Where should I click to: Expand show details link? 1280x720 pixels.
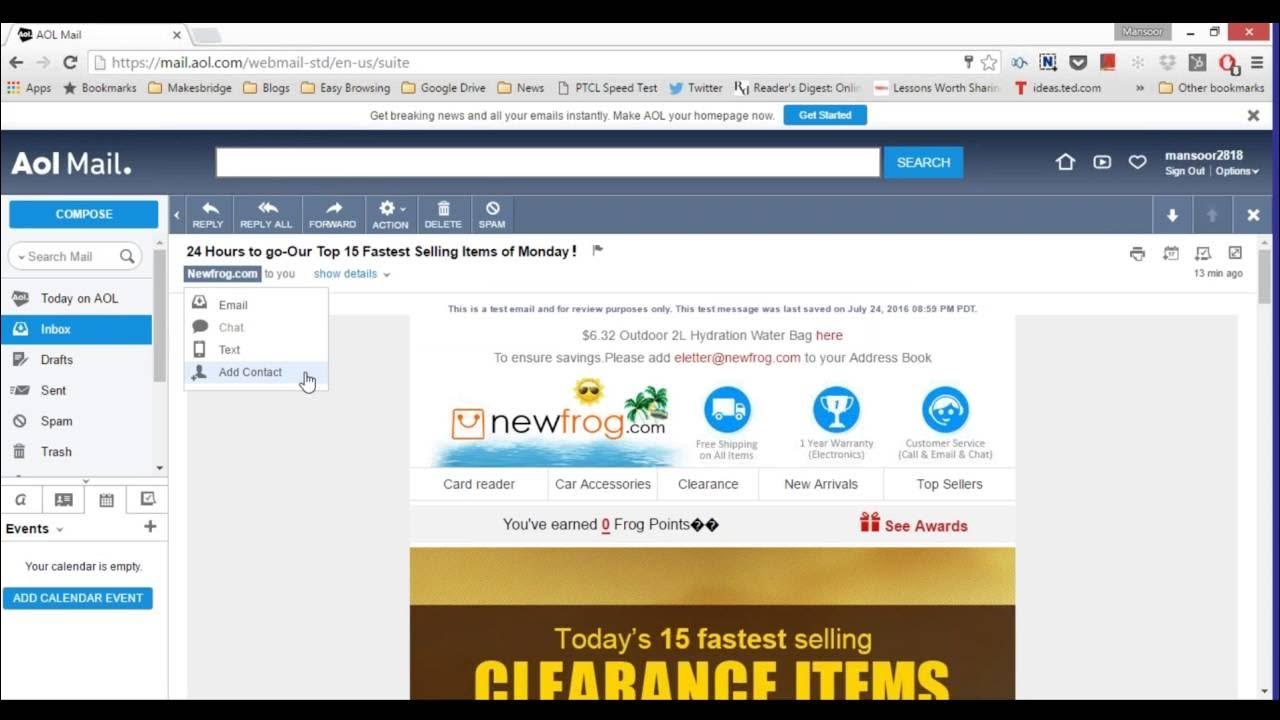(x=351, y=274)
